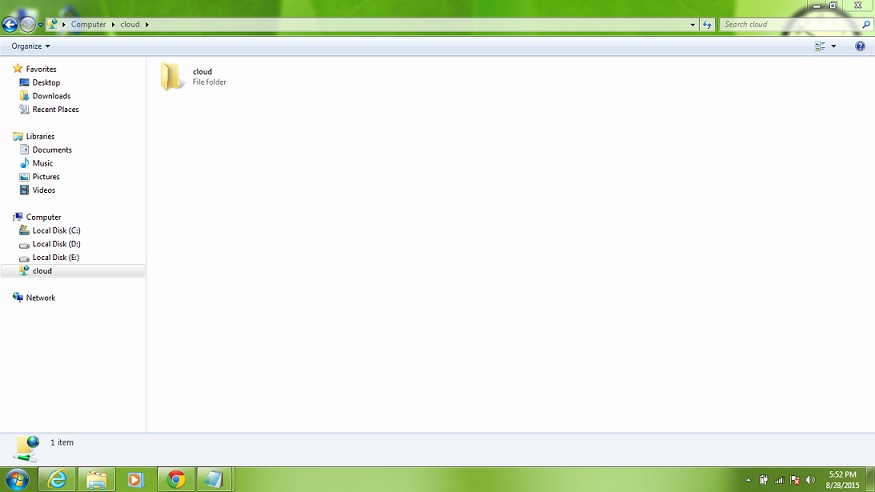Show hidden tray icons arrow
The width and height of the screenshot is (875, 492).
pos(748,480)
